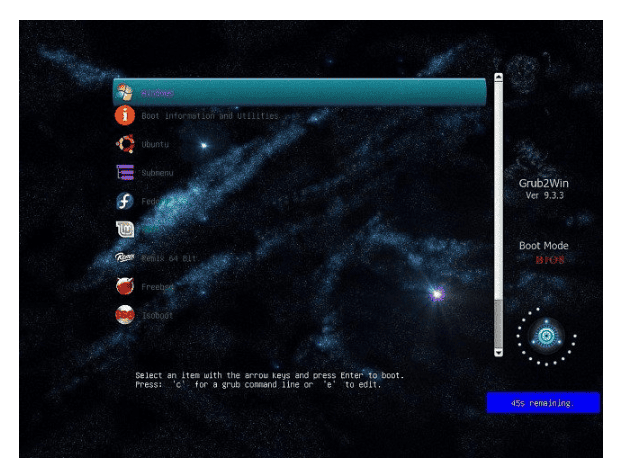This screenshot has width=622, height=475.
Task: Pick the Freebsd entry text
Action: pos(157,287)
